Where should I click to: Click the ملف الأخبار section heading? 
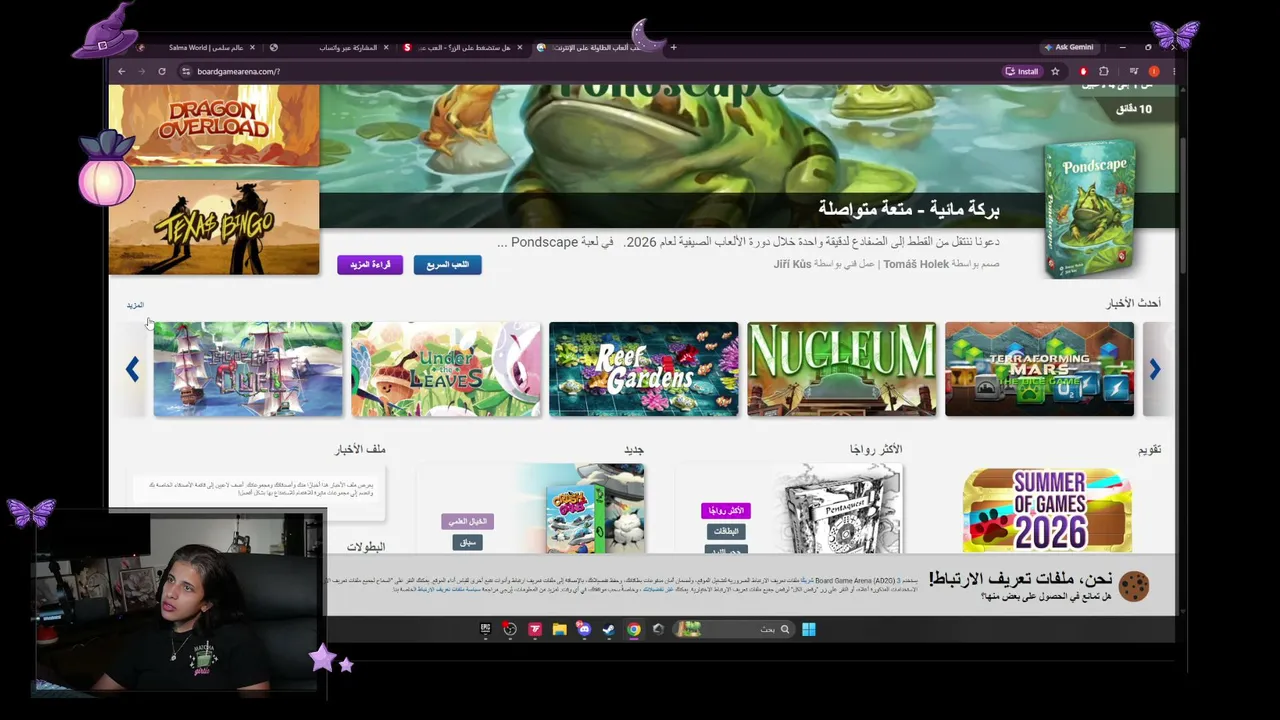click(360, 450)
